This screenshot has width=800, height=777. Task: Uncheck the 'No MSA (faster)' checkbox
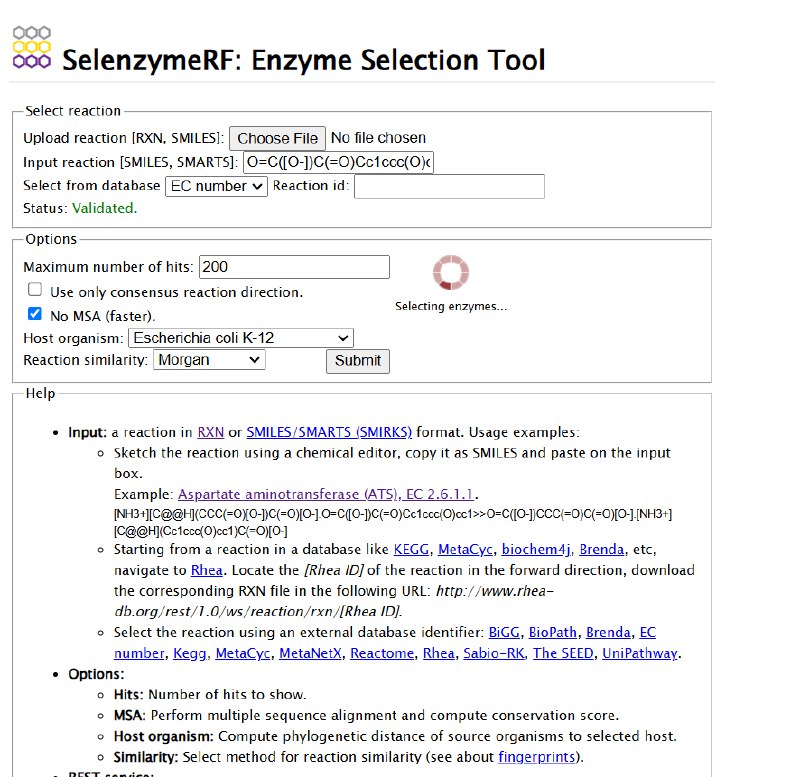click(x=35, y=314)
